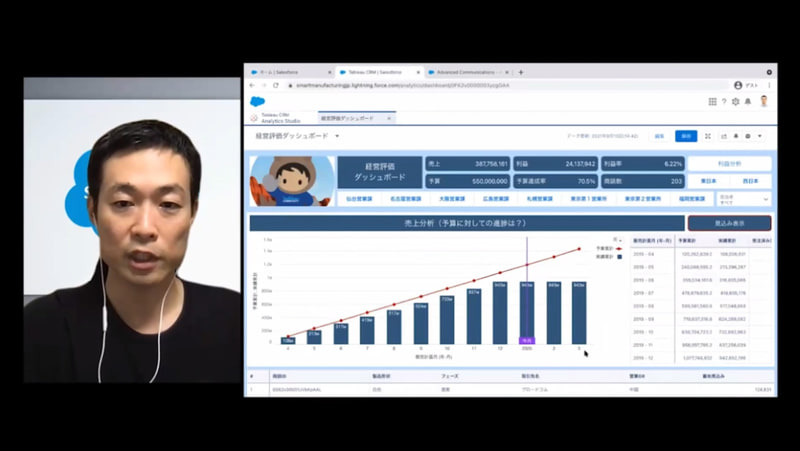This screenshot has height=451, width=800.
Task: Toggle dashboard fullscreen icon
Action: (x=708, y=136)
